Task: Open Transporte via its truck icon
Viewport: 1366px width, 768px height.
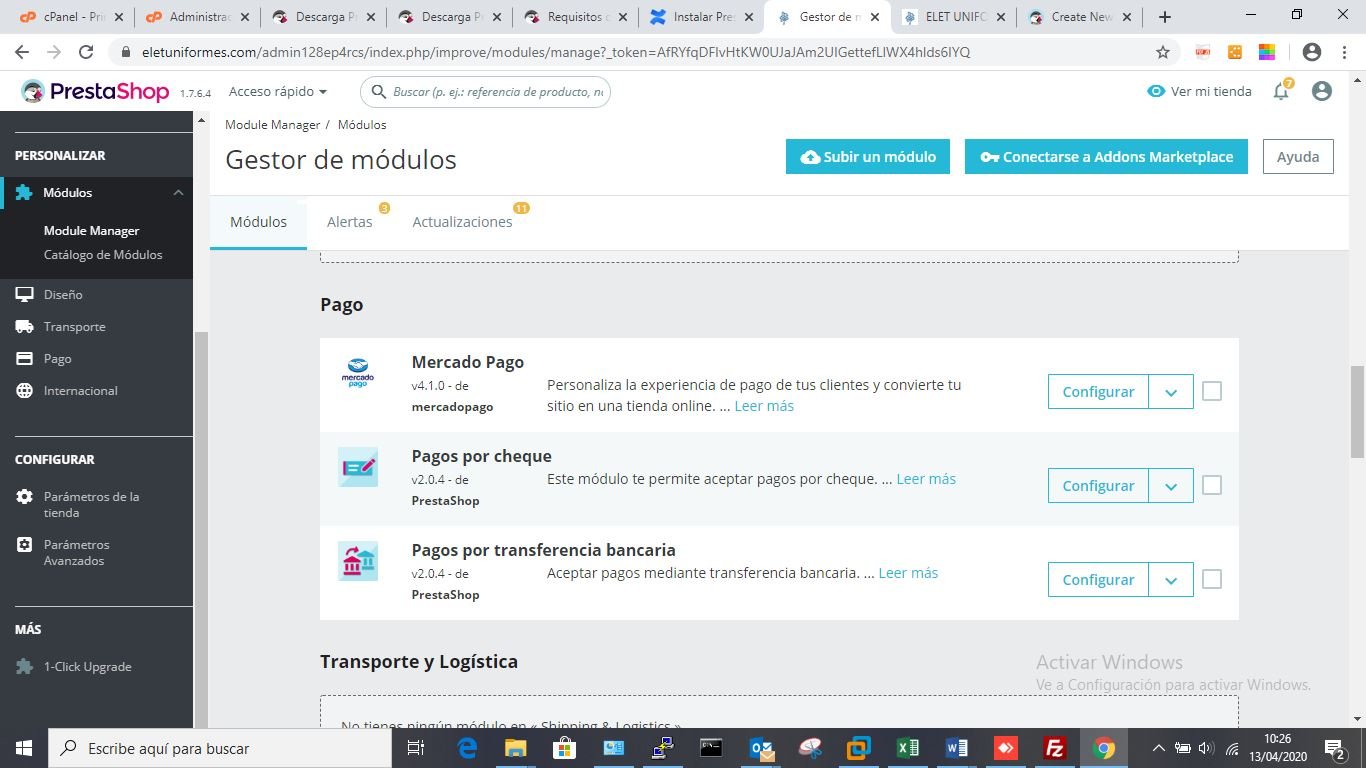Action: [25, 327]
